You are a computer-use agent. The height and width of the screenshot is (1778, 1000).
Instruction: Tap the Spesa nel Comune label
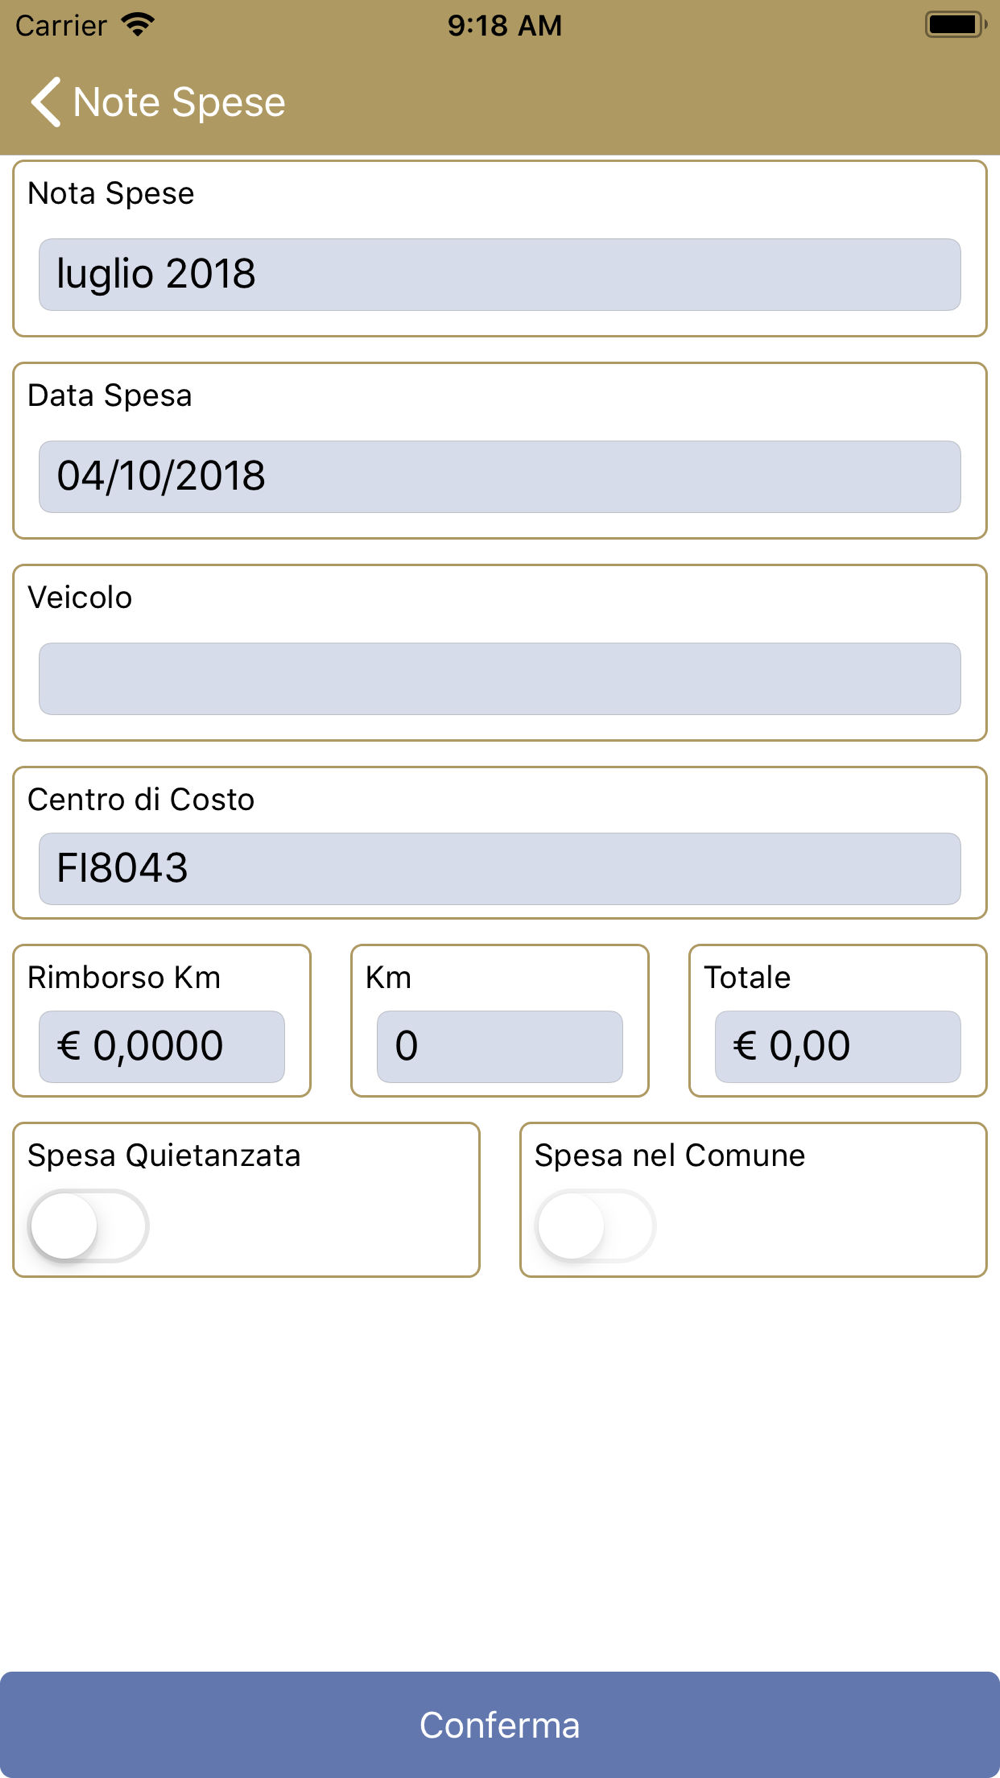coord(669,1155)
